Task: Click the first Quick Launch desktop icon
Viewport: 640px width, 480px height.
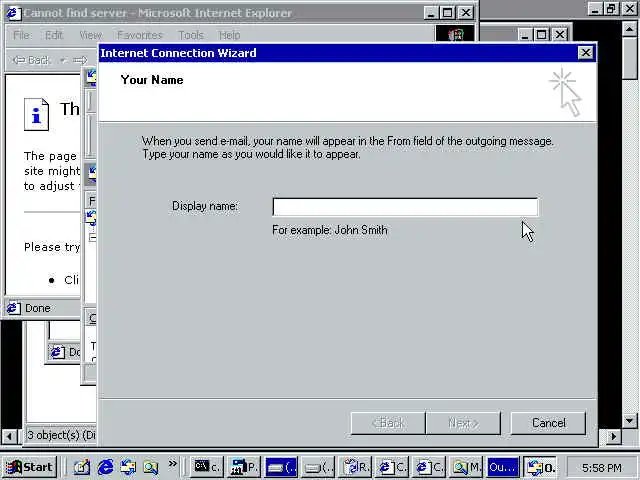Action: [82, 467]
